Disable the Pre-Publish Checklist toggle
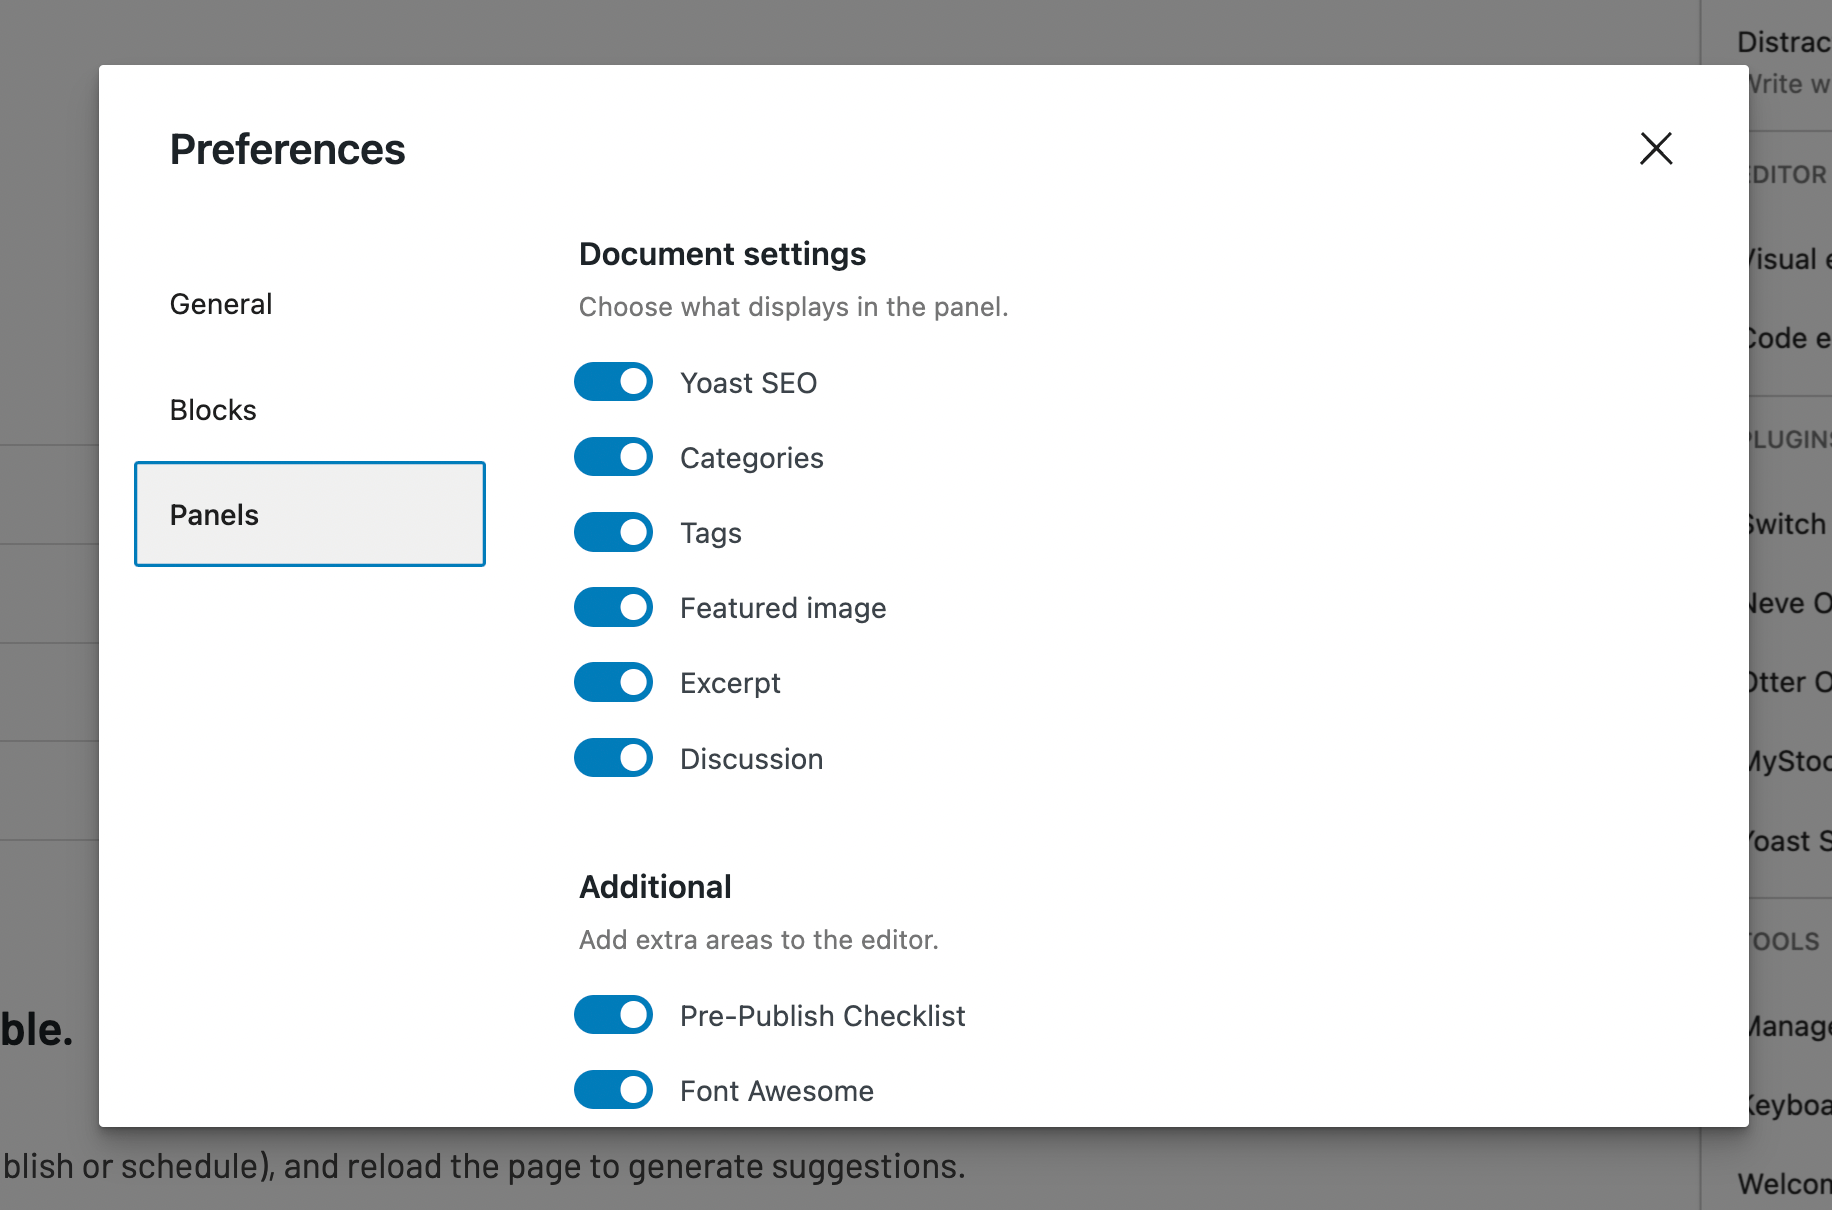The width and height of the screenshot is (1832, 1210). click(613, 1015)
